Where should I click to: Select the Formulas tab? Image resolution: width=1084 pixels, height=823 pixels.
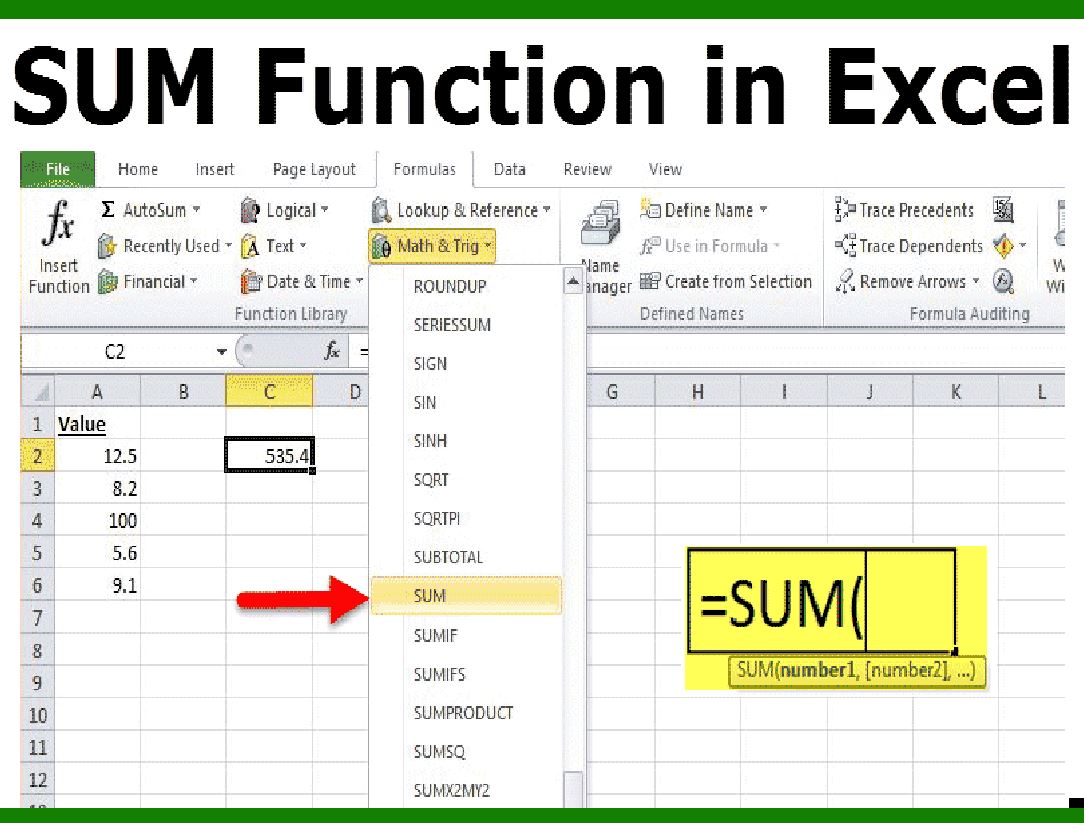click(424, 169)
